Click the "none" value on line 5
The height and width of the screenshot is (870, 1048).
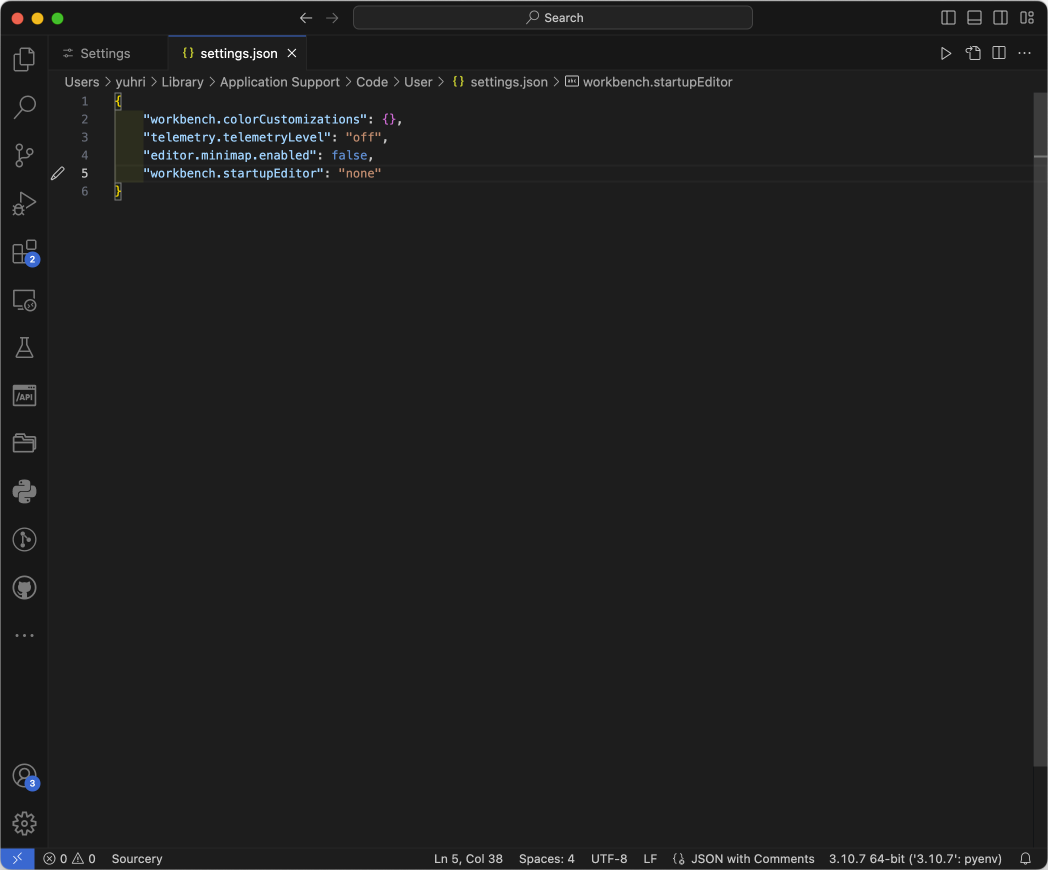coord(360,173)
